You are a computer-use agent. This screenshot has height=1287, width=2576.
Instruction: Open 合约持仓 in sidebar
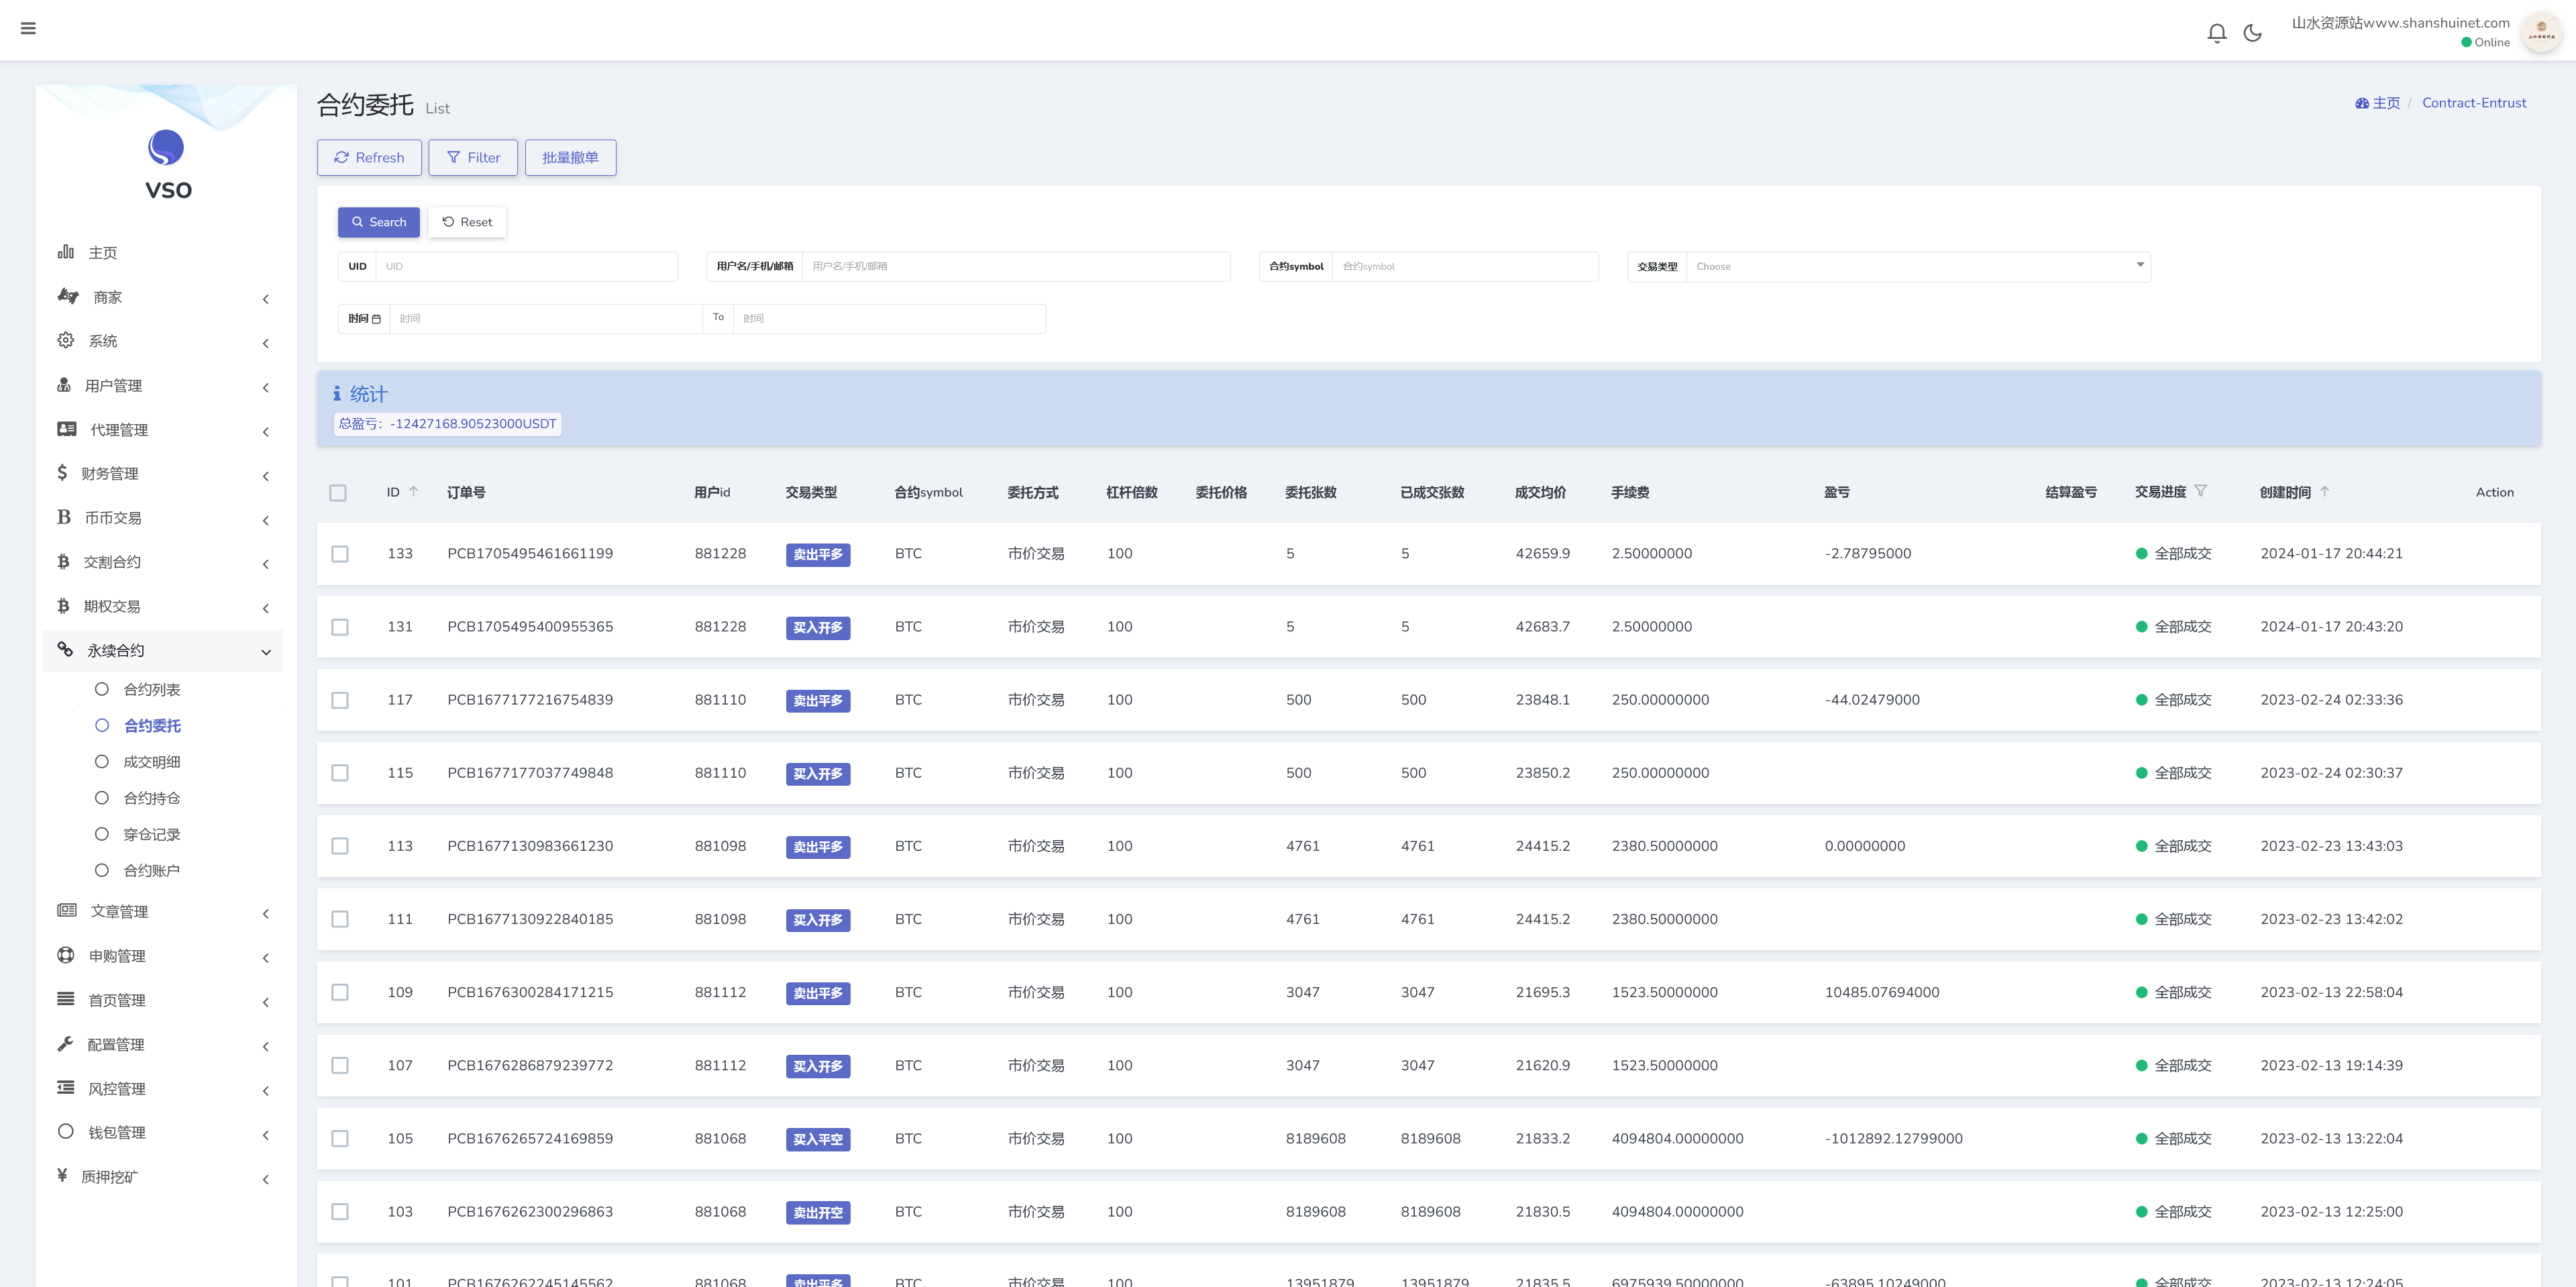coord(151,798)
